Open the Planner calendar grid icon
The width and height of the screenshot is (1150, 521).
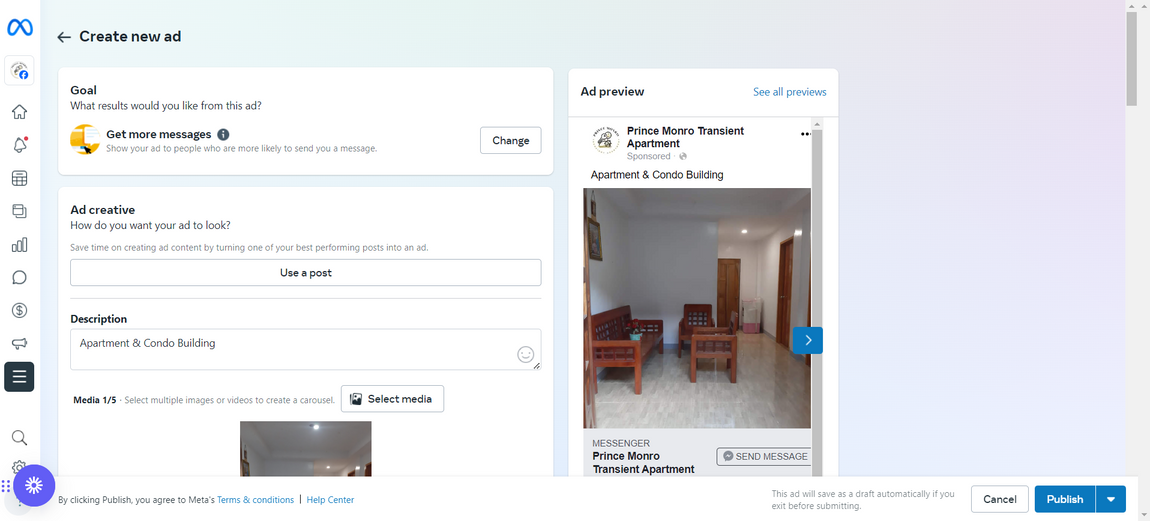click(x=20, y=178)
